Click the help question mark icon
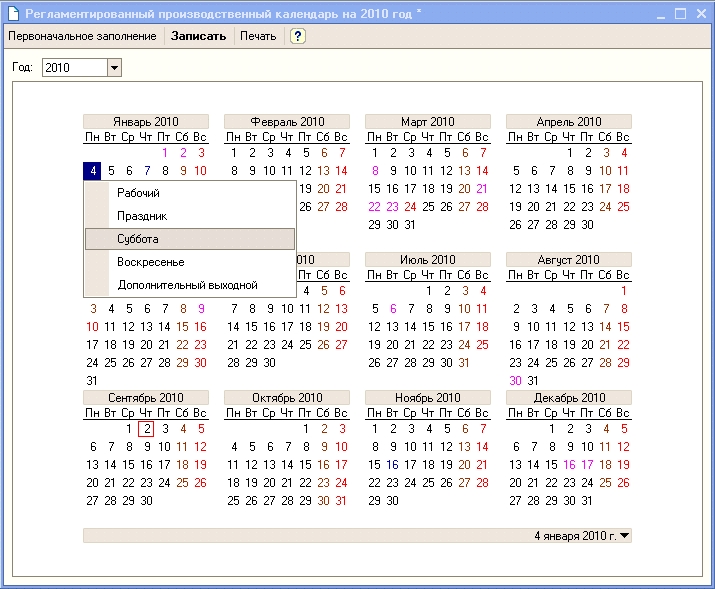This screenshot has width=715, height=589. 297,36
